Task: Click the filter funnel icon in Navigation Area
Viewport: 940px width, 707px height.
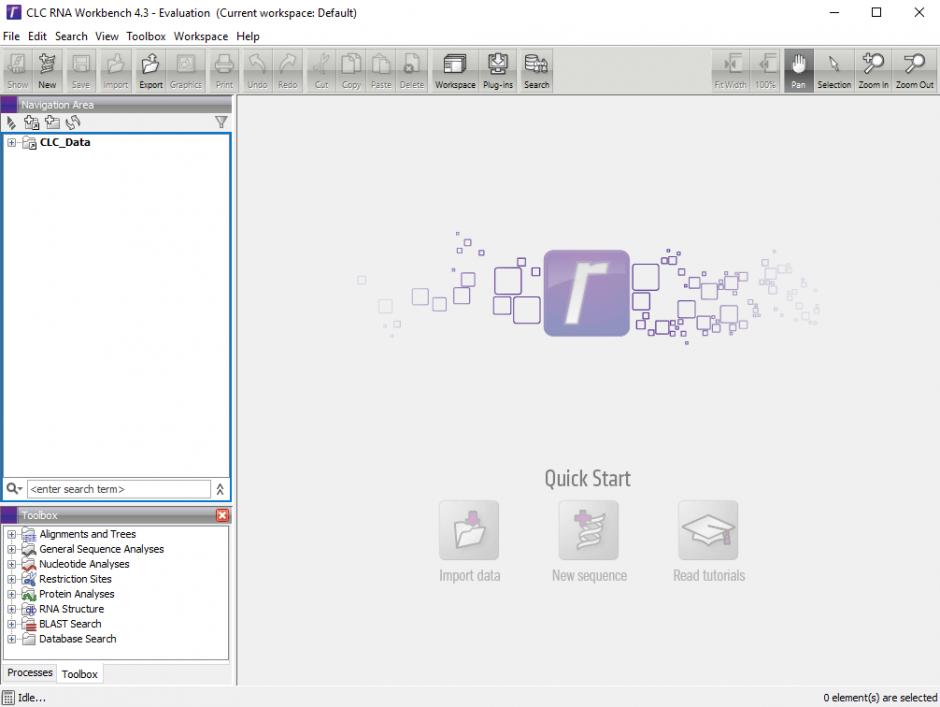Action: click(221, 122)
